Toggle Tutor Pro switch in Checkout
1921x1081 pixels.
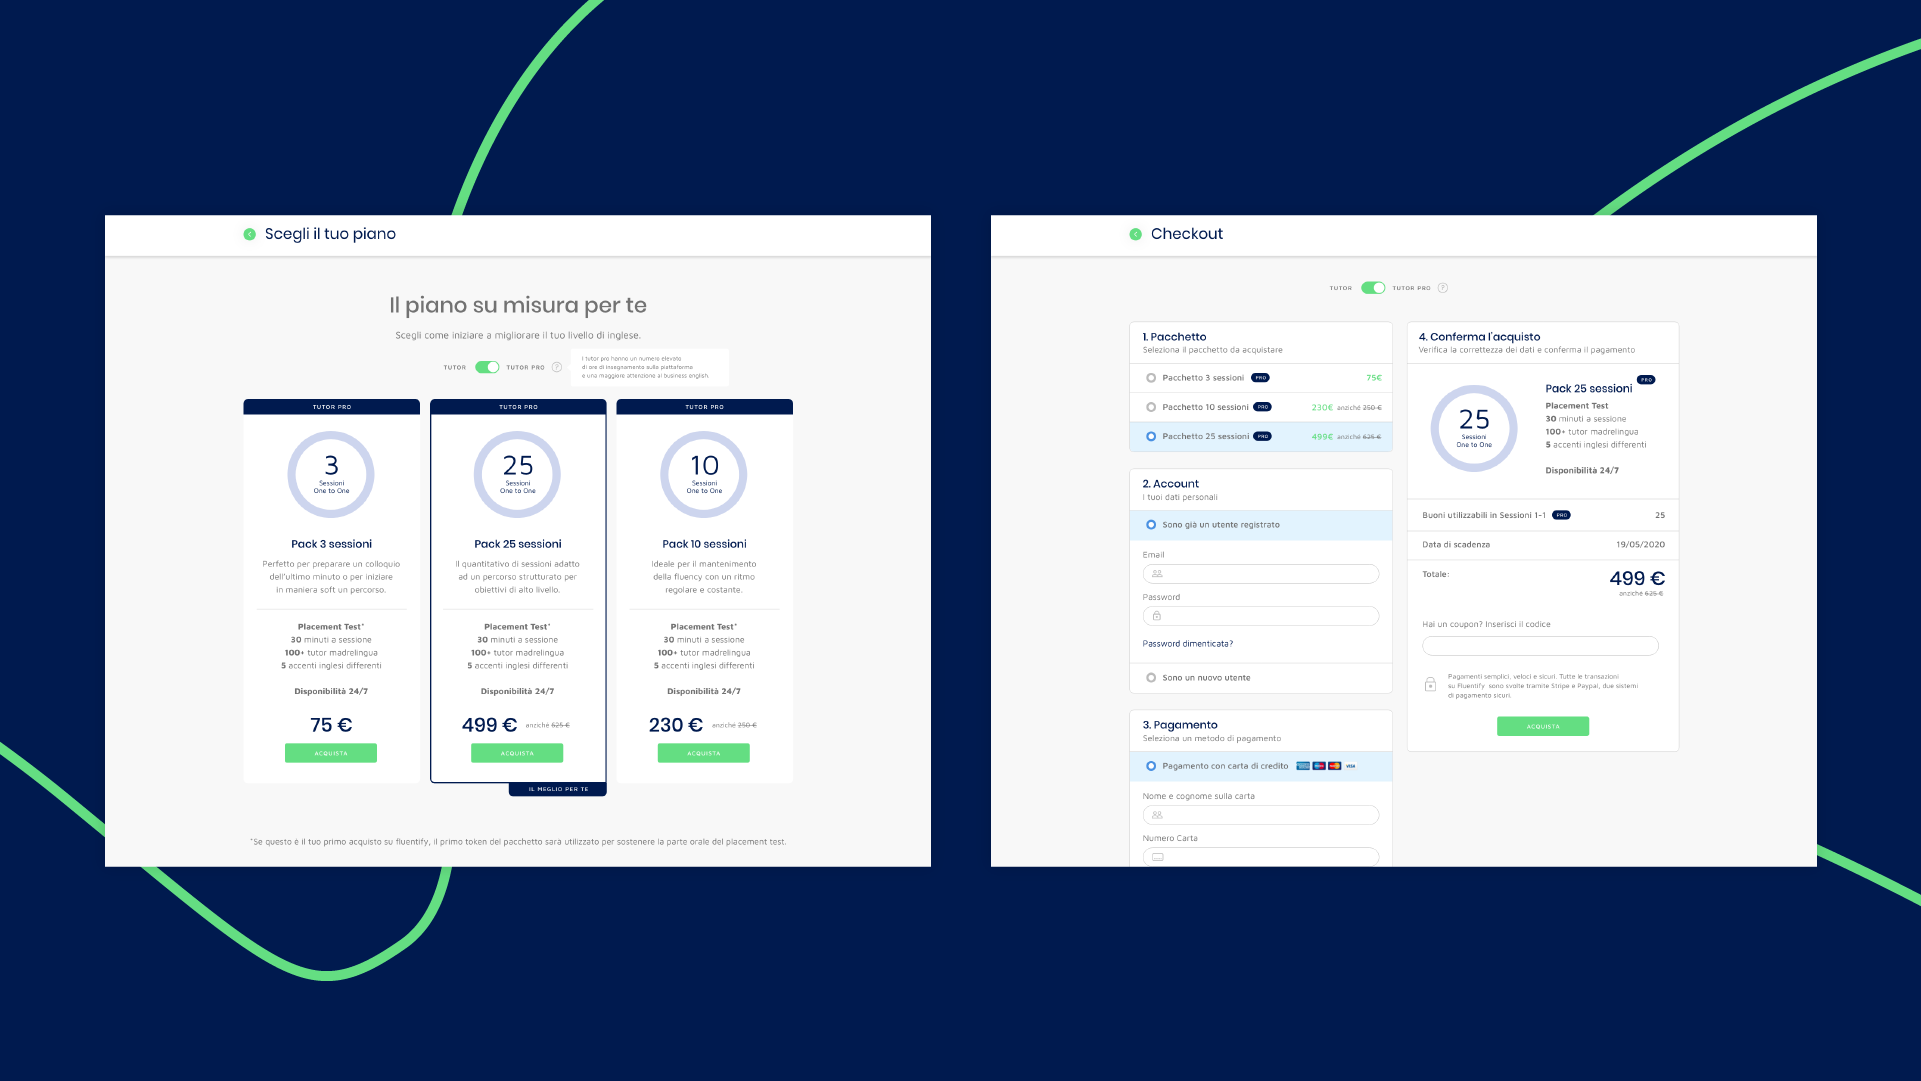(x=1373, y=288)
